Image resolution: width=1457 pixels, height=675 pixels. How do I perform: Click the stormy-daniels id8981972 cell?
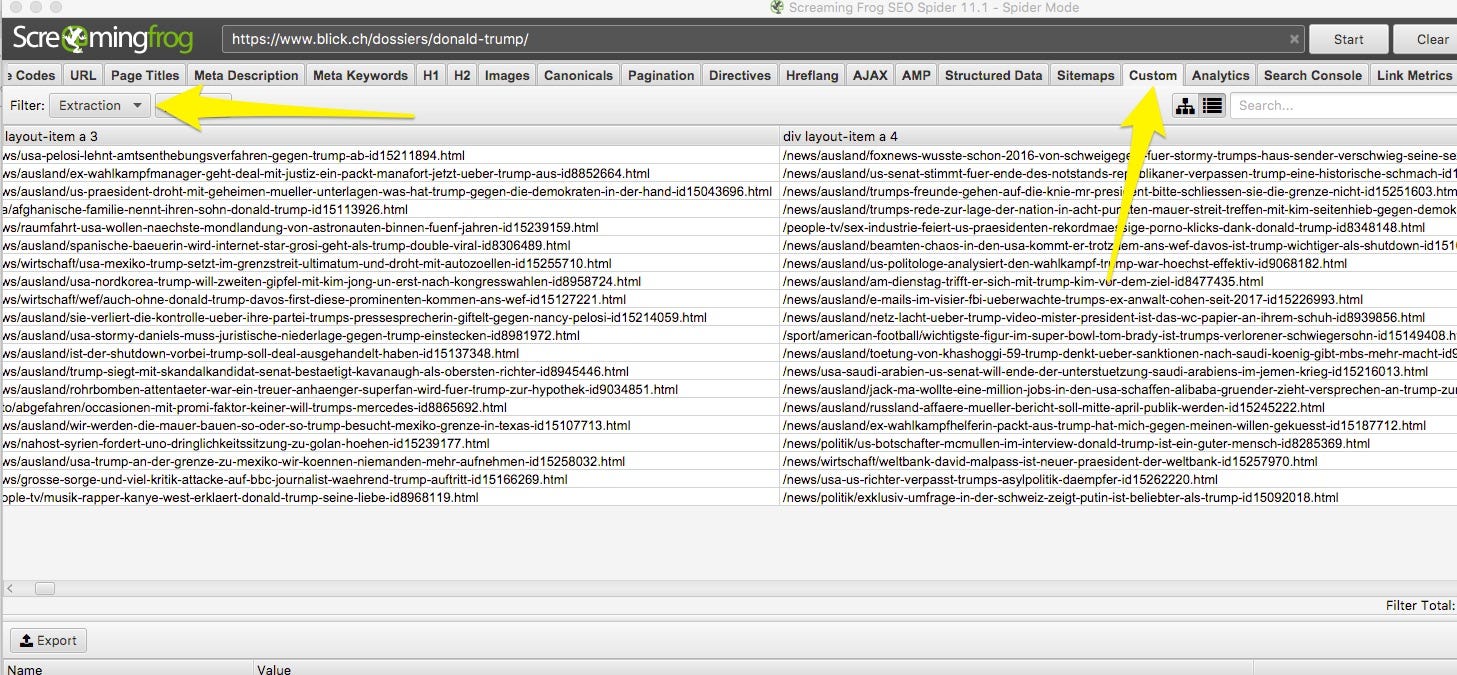(x=391, y=335)
